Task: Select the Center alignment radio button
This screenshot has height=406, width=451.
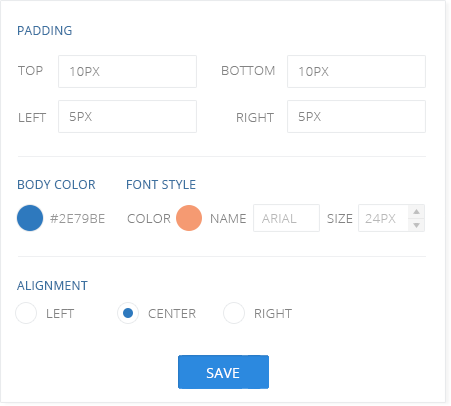Action: 128,313
